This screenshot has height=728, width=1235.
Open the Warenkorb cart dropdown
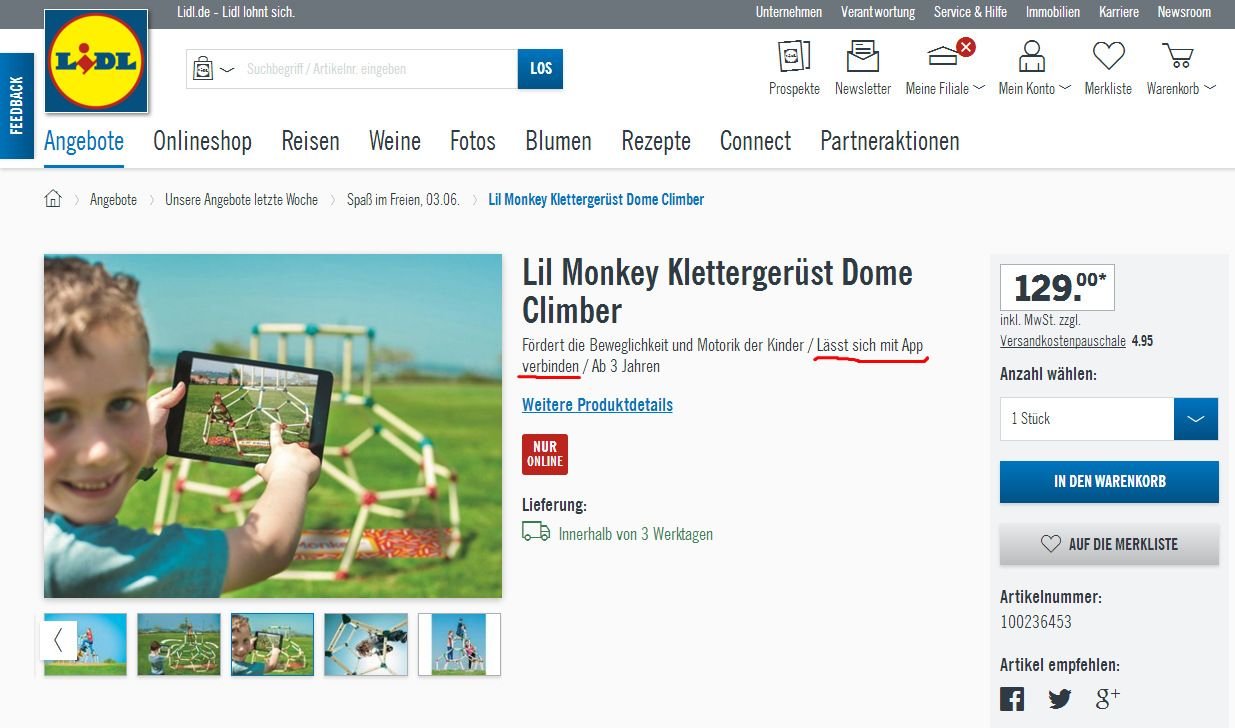click(1181, 67)
